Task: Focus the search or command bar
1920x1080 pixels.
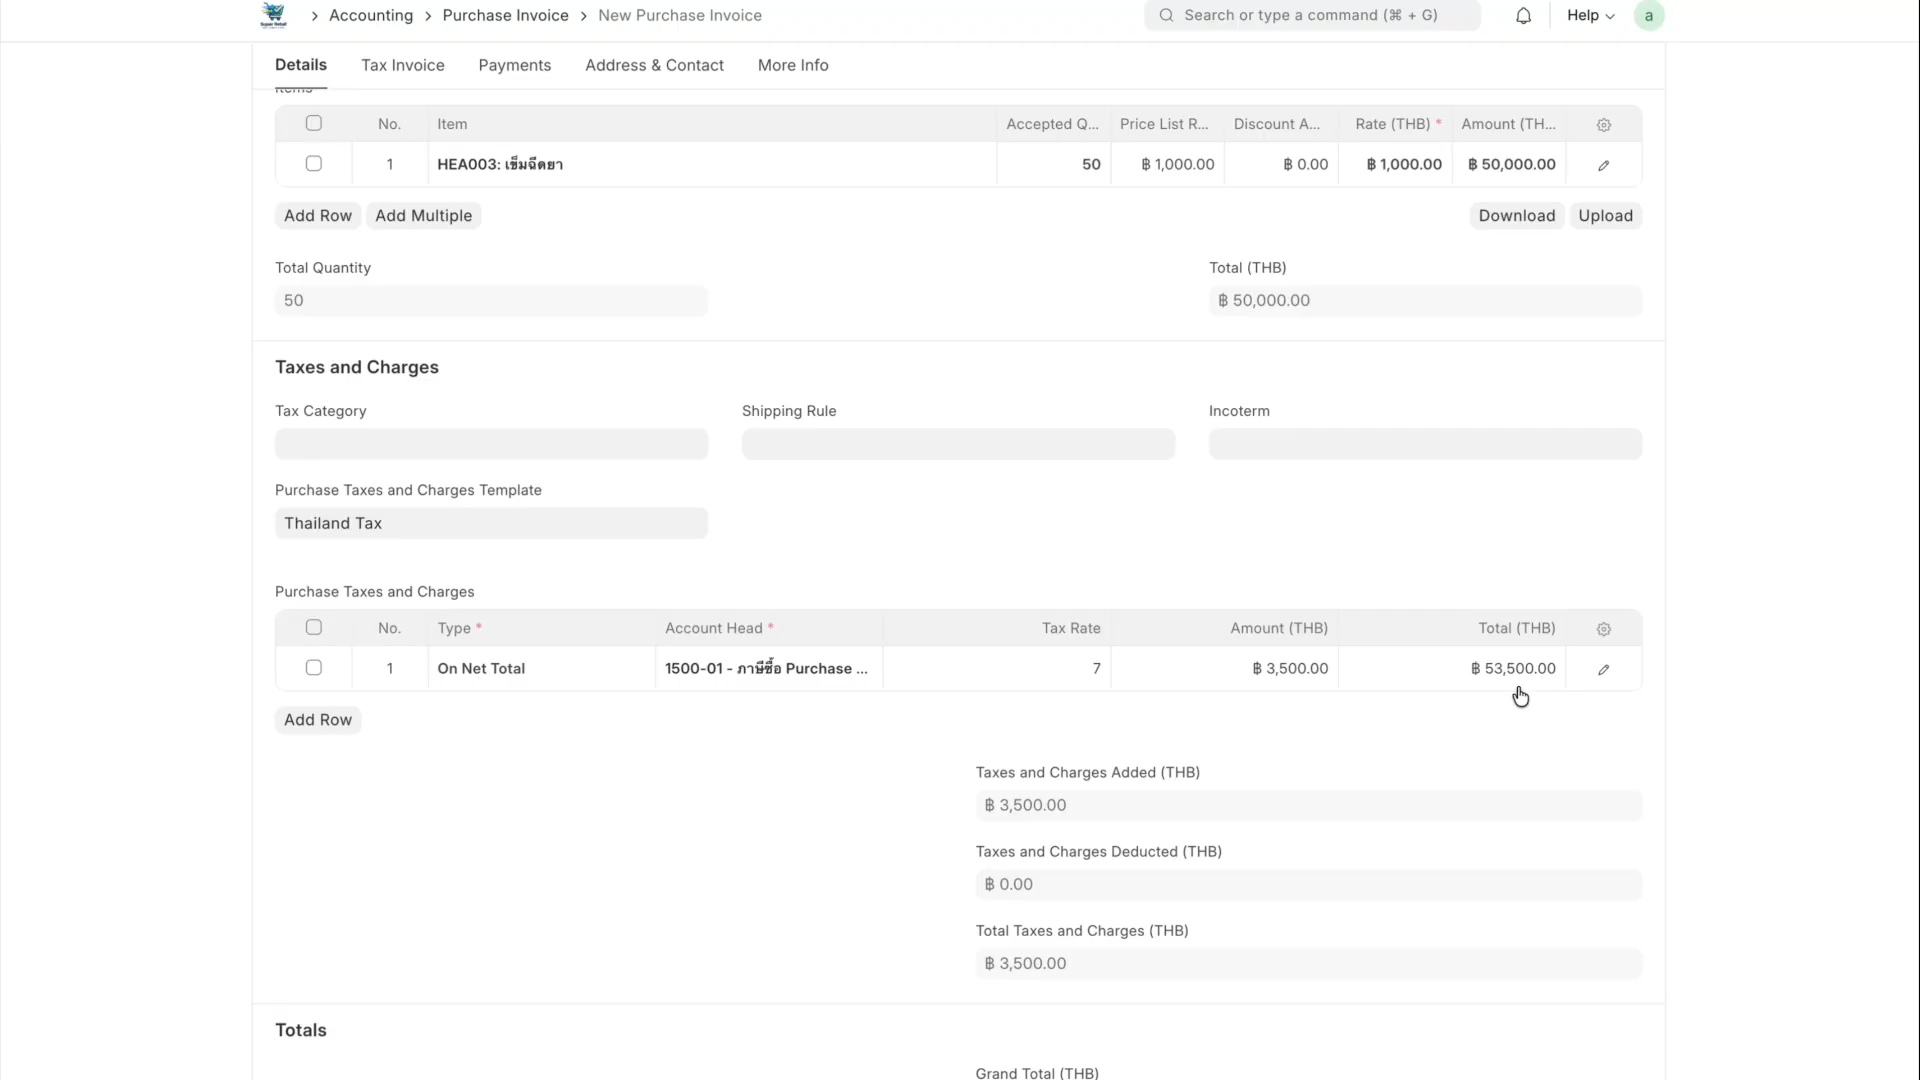Action: point(1312,15)
